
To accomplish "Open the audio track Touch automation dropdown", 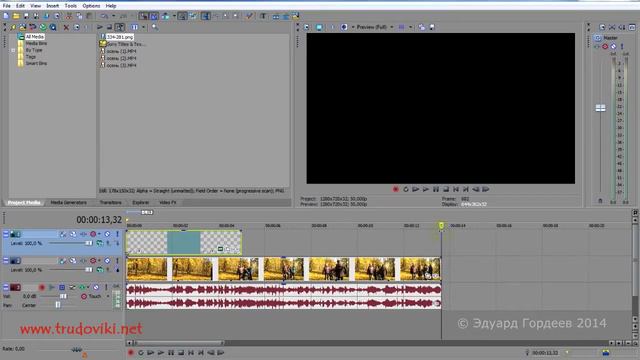I will 108,296.
